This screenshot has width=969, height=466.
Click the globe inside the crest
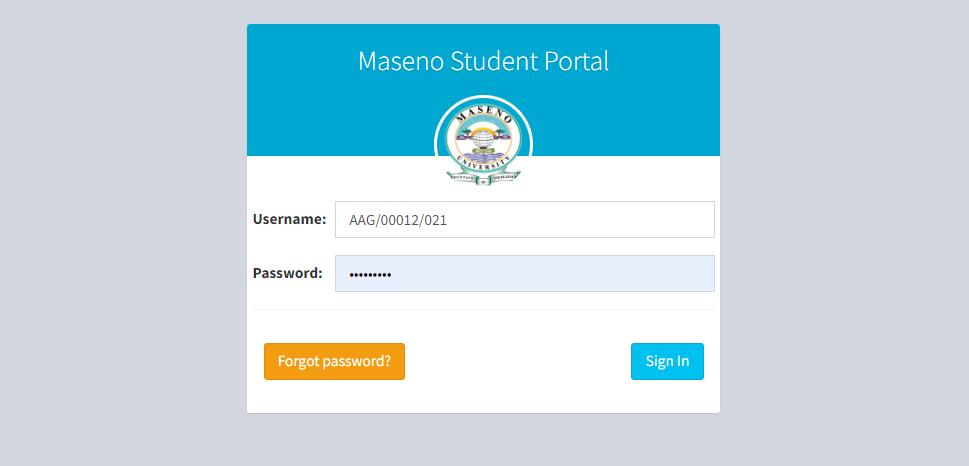click(483, 140)
